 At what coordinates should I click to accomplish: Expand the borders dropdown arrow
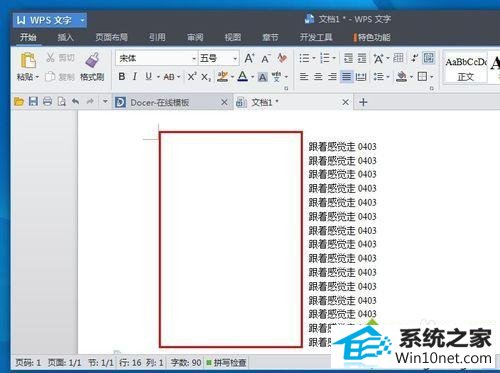pos(432,77)
